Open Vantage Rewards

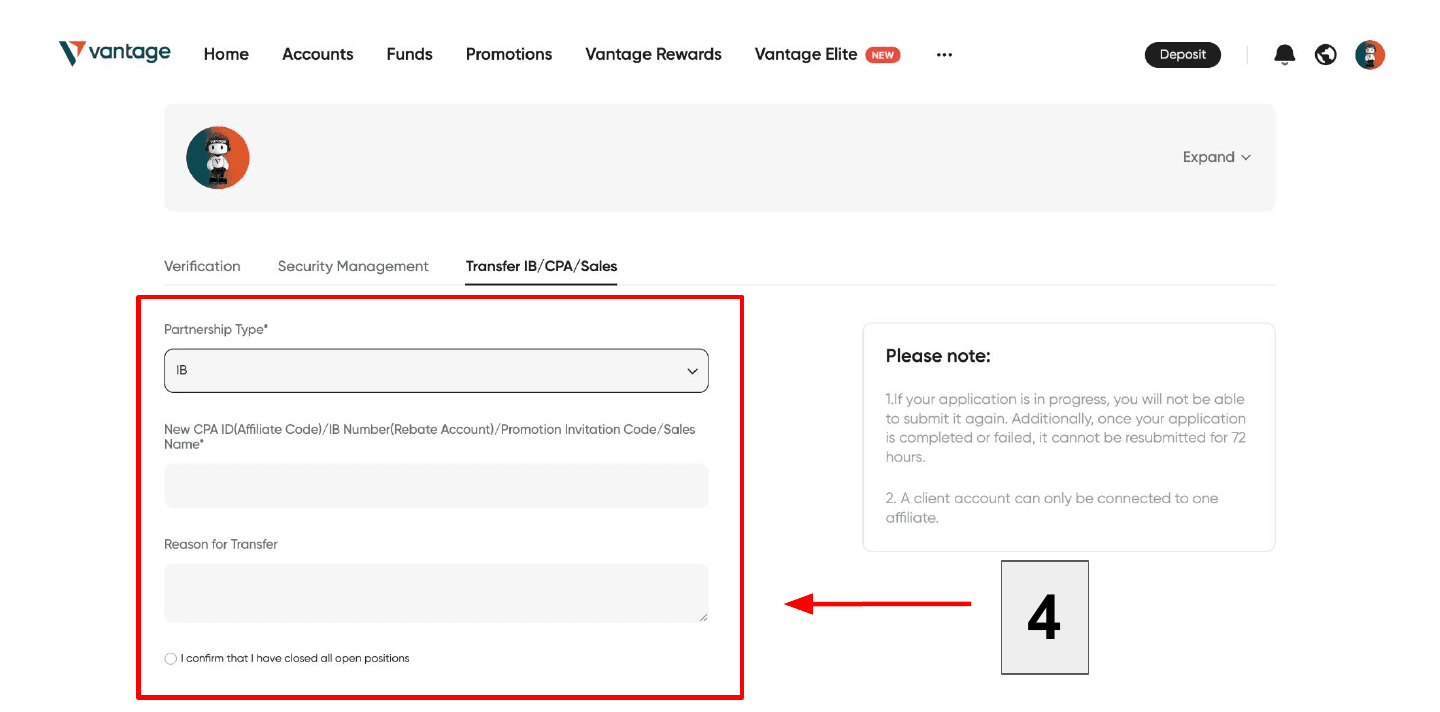pyautogui.click(x=653, y=54)
